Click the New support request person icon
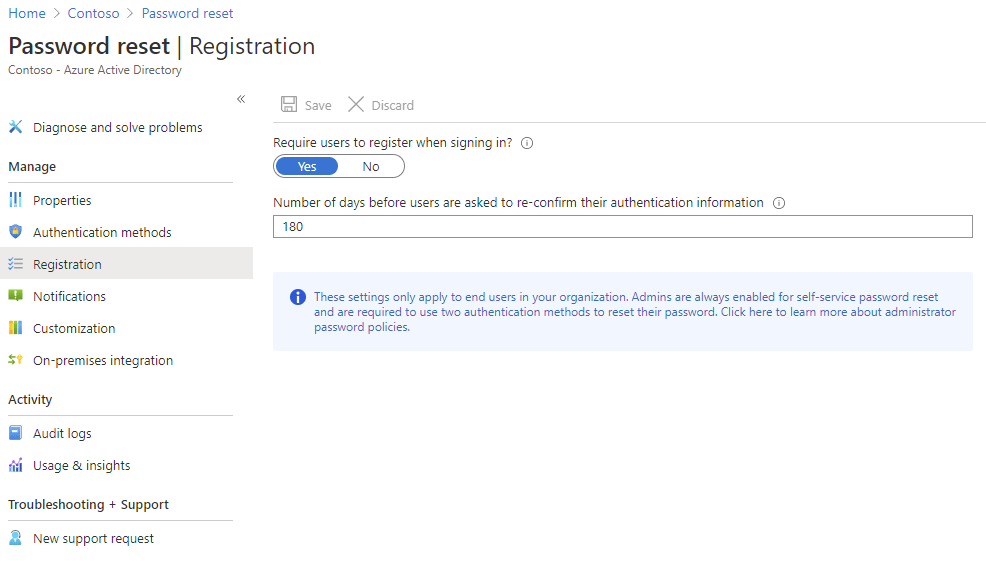The height and width of the screenshot is (561, 986). click(x=15, y=538)
